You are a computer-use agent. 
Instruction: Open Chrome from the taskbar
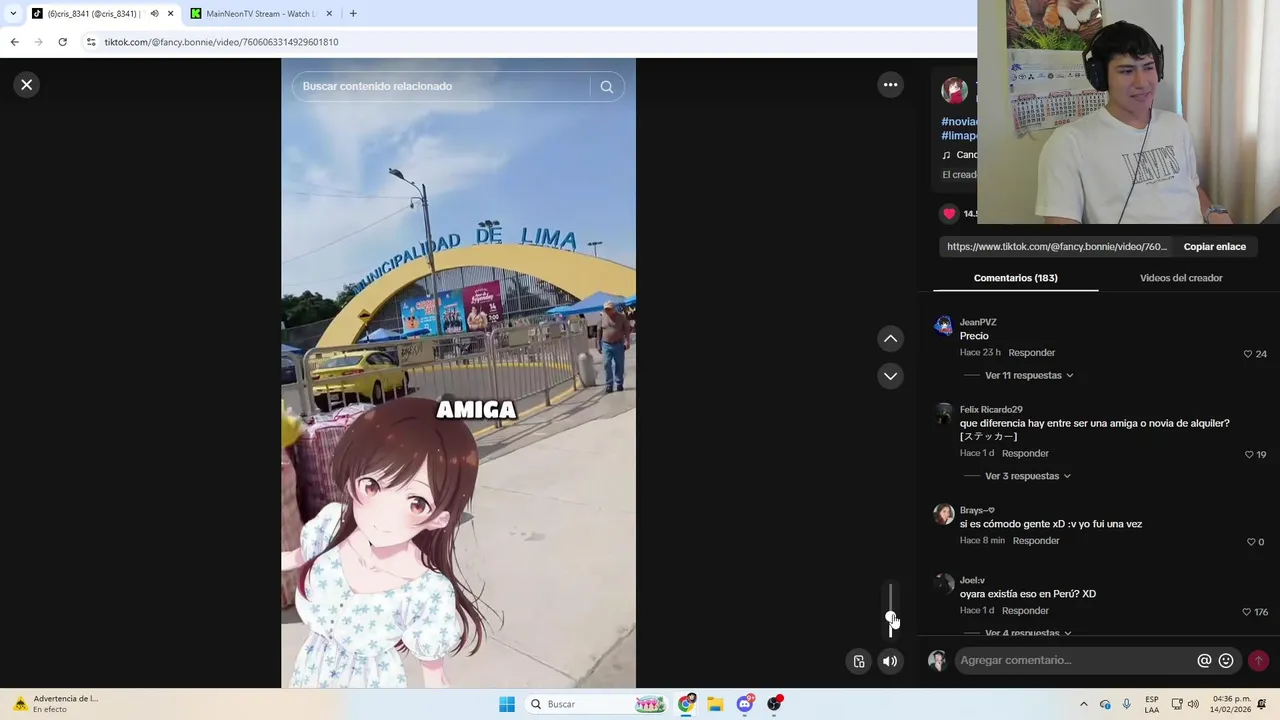pos(686,704)
